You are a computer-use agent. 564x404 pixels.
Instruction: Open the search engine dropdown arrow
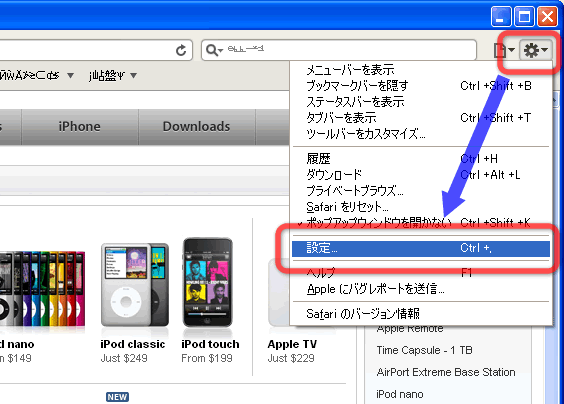tap(220, 50)
